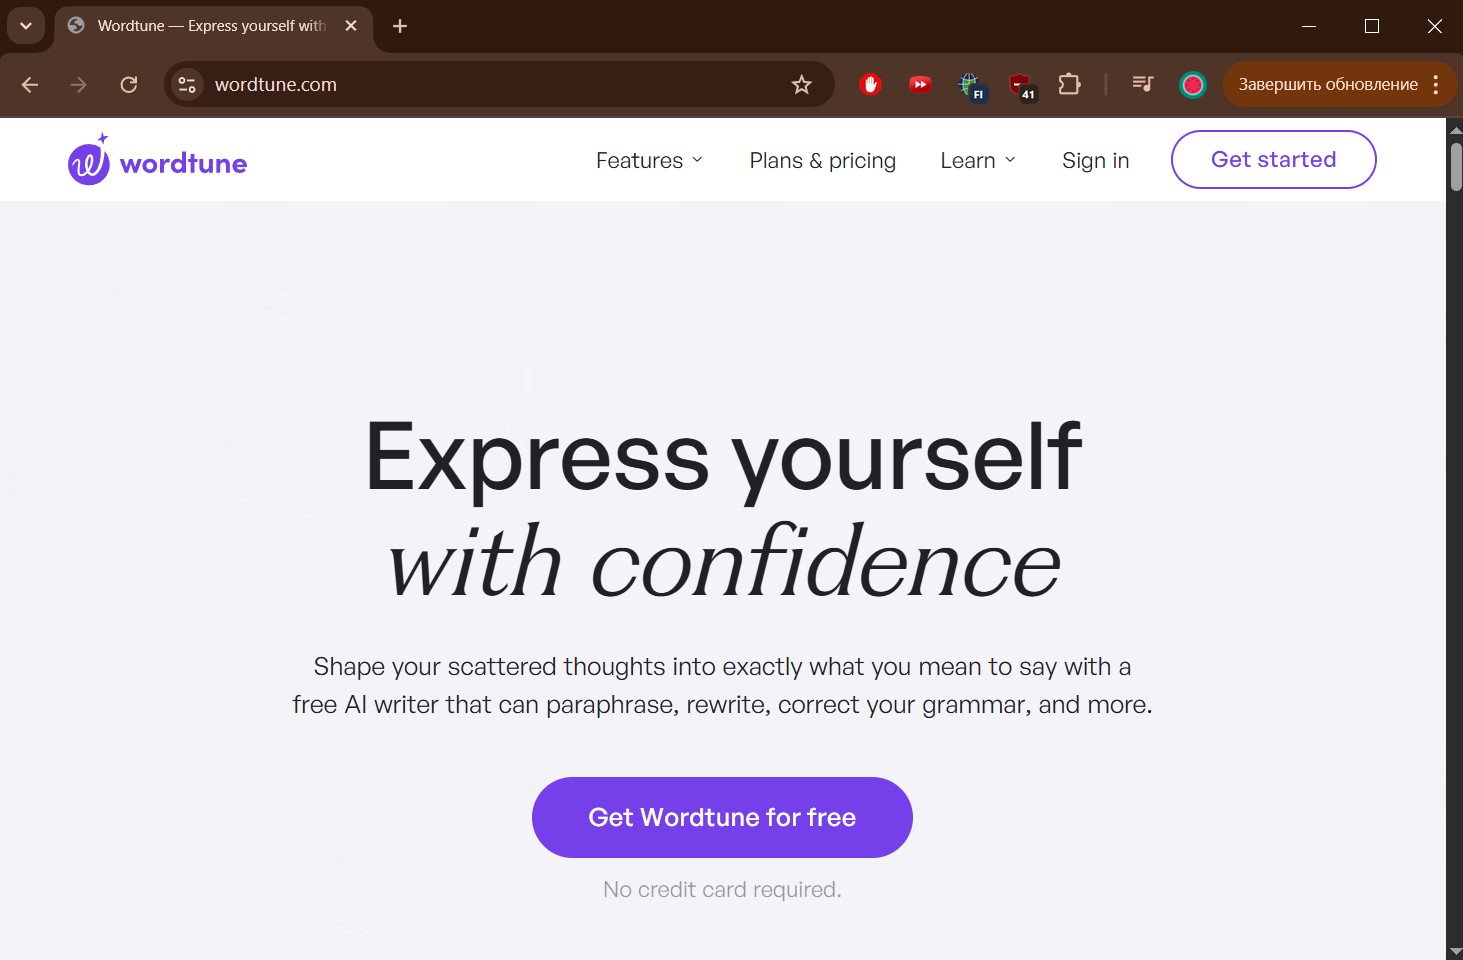
Task: Expand the Learn dropdown menu
Action: tap(977, 161)
